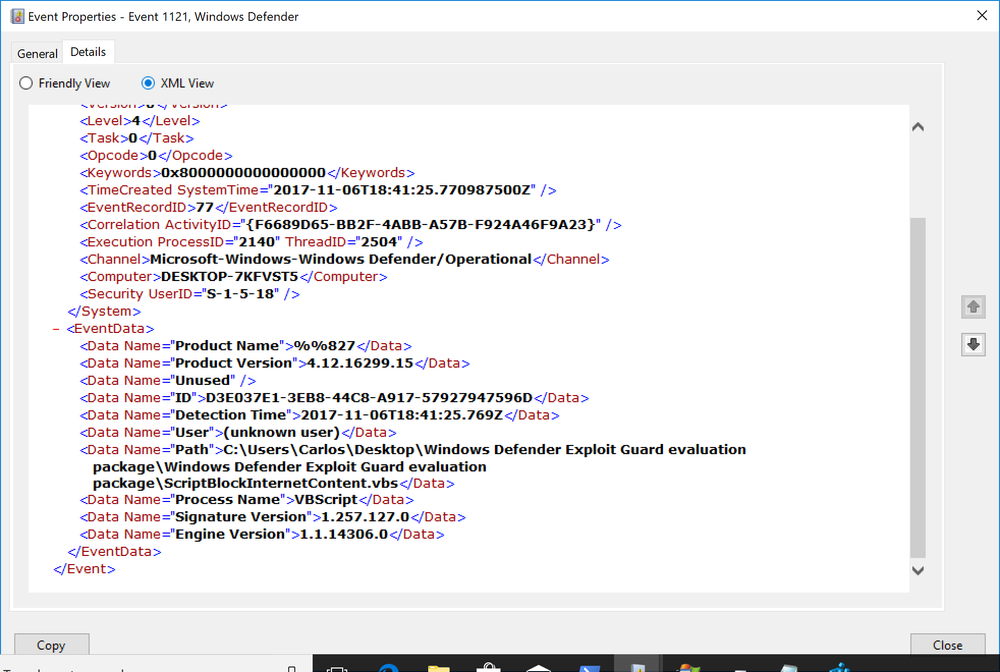1000x672 pixels.
Task: Click the Channel Windows Defender/Operational line
Action: [344, 259]
